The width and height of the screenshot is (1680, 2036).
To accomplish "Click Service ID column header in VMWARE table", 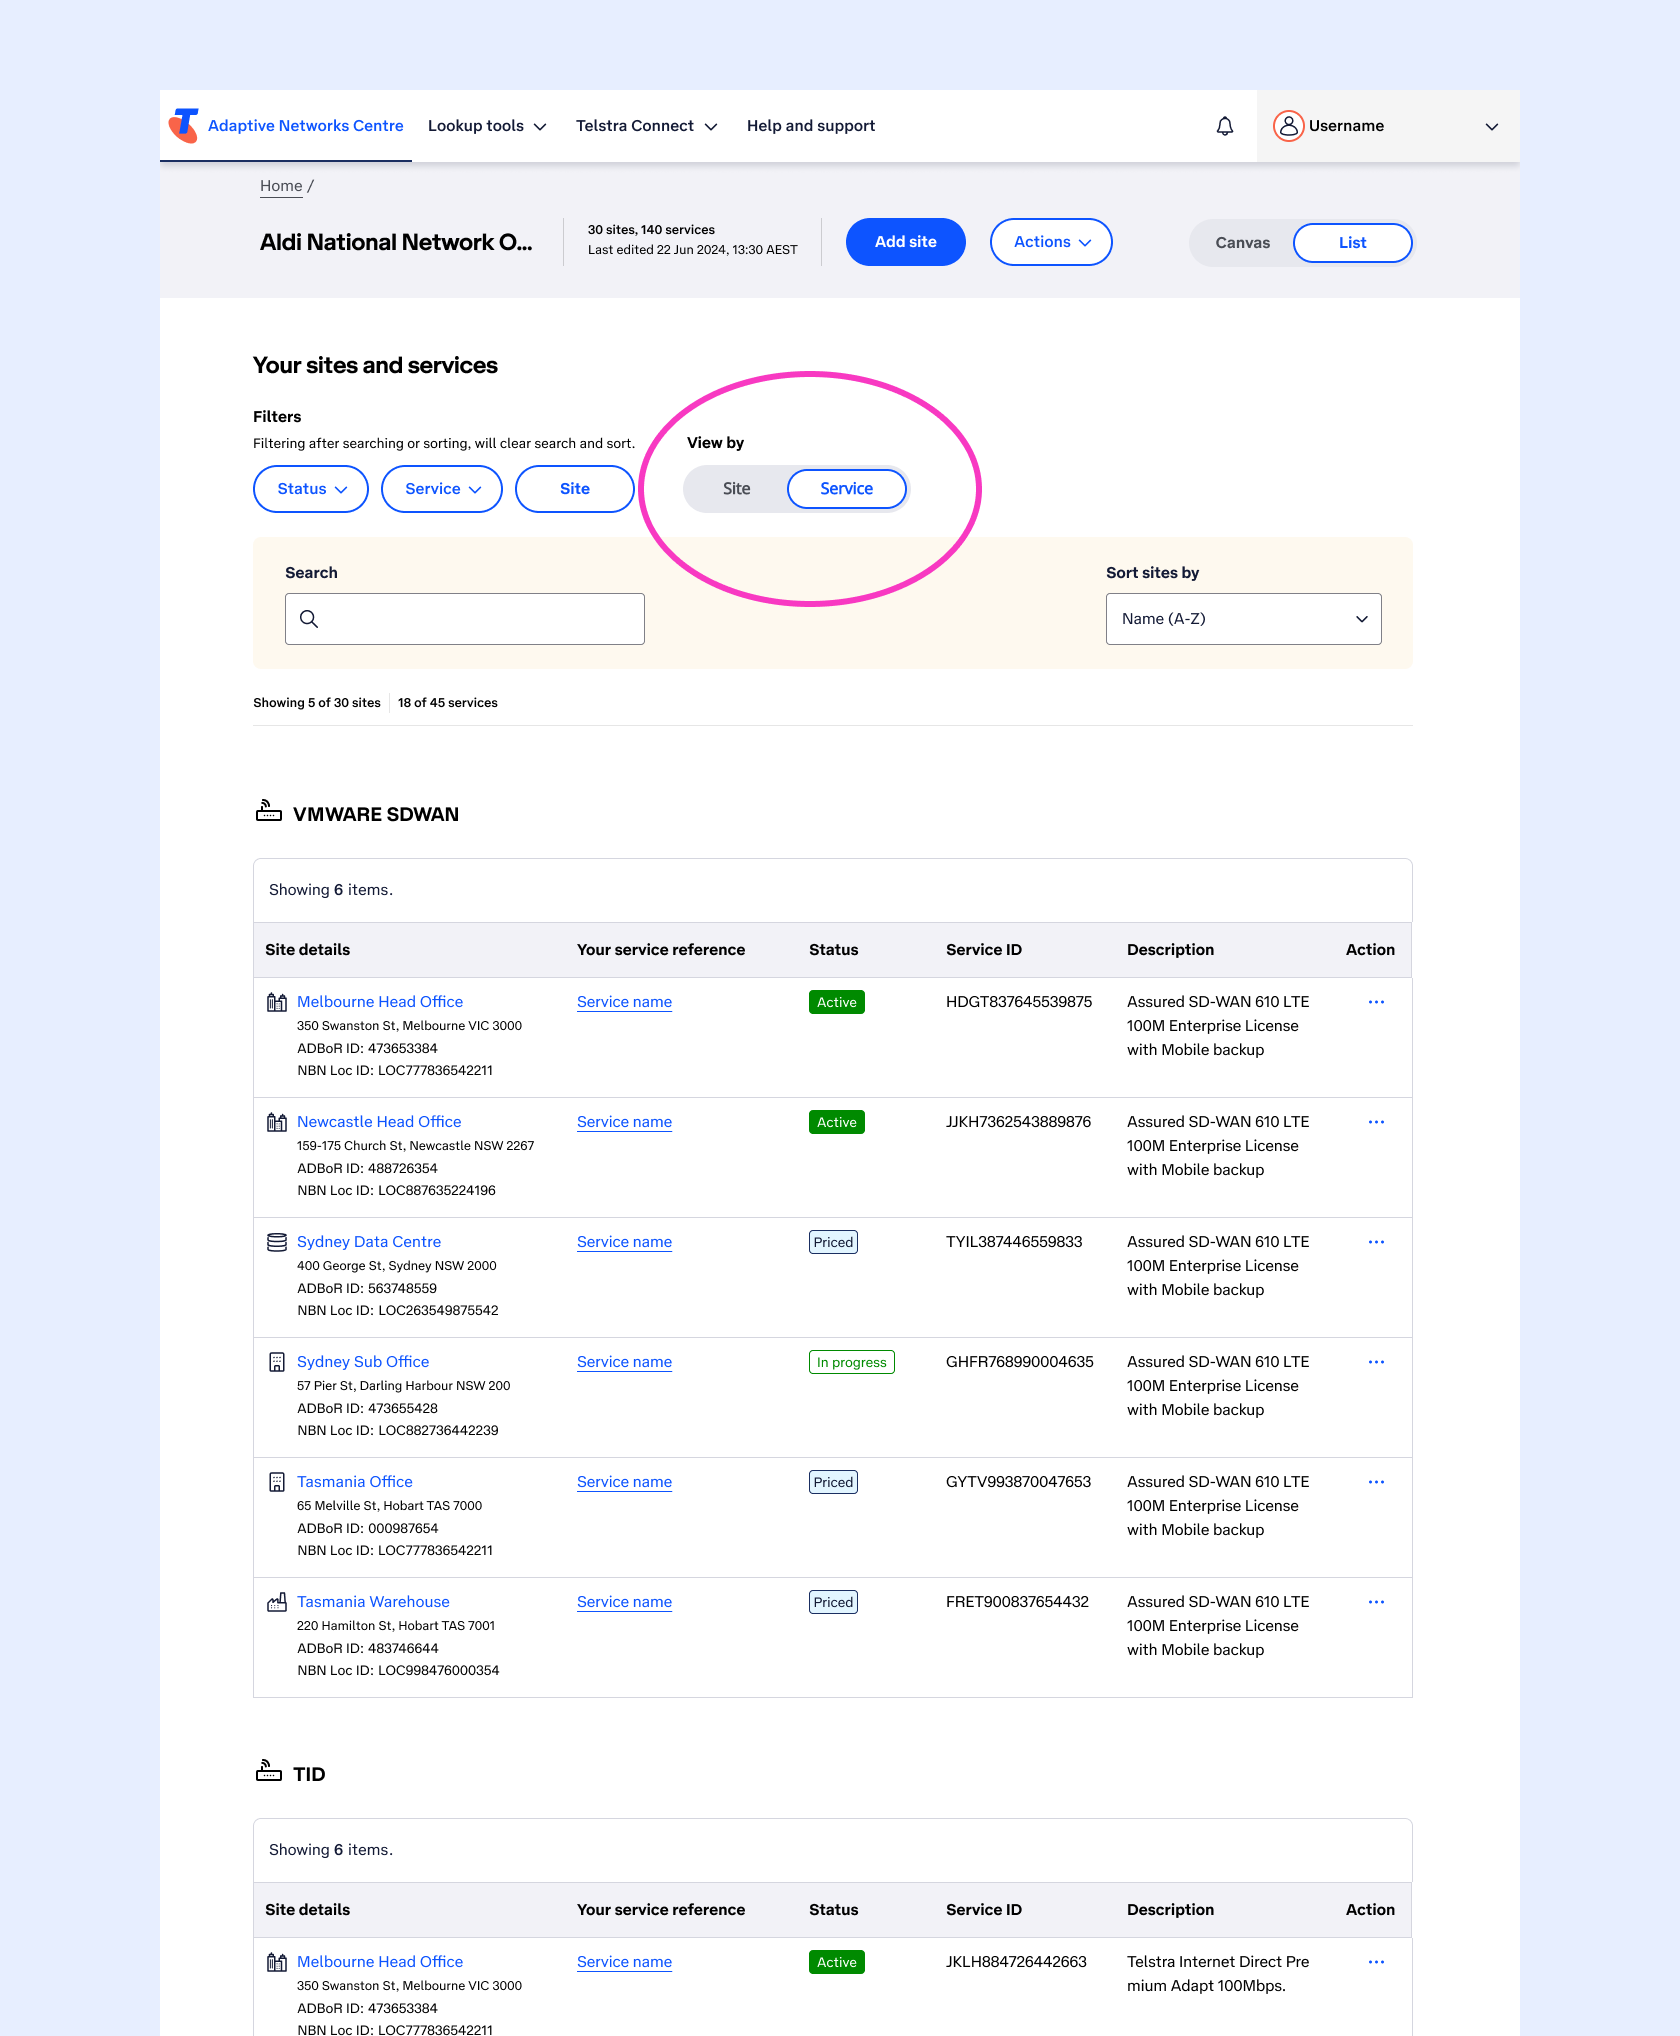I will coord(984,950).
